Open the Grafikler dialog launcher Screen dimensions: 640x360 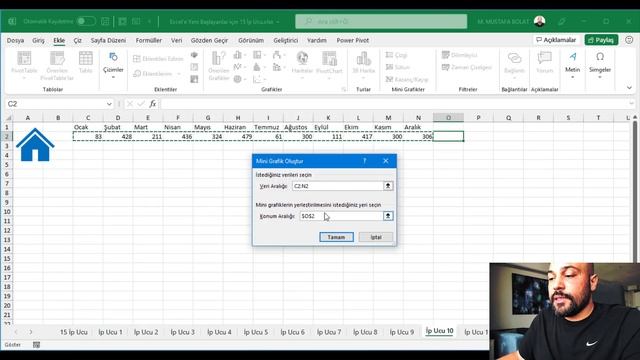(344, 89)
